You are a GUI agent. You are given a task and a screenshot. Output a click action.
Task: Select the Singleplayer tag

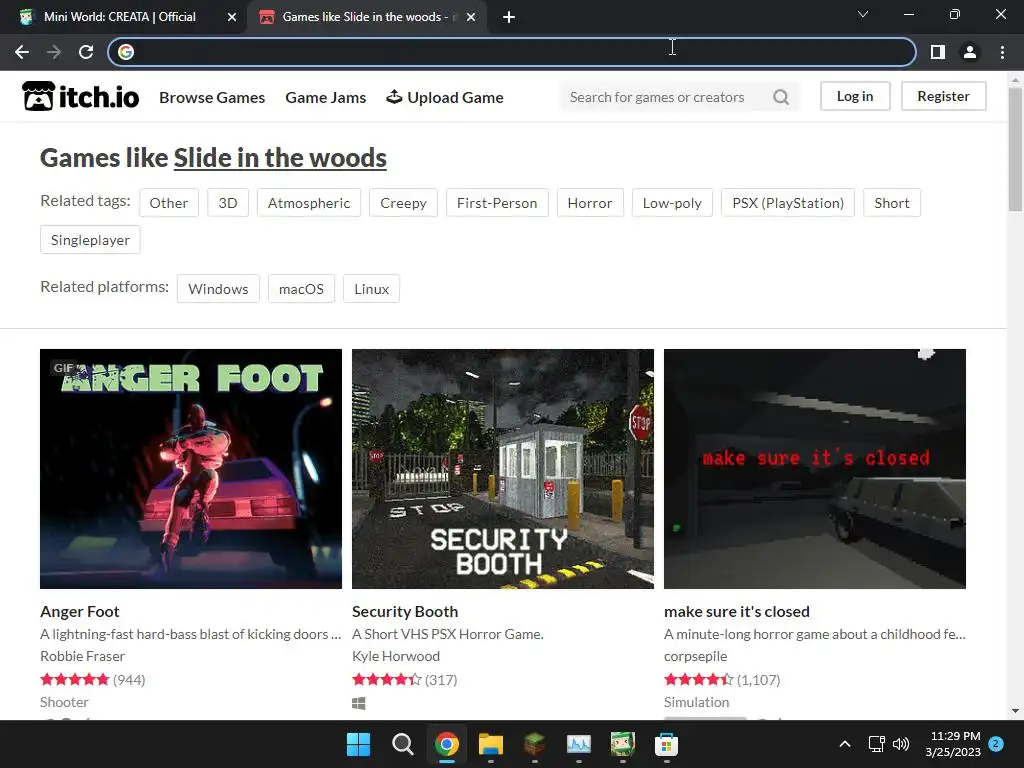pos(90,240)
